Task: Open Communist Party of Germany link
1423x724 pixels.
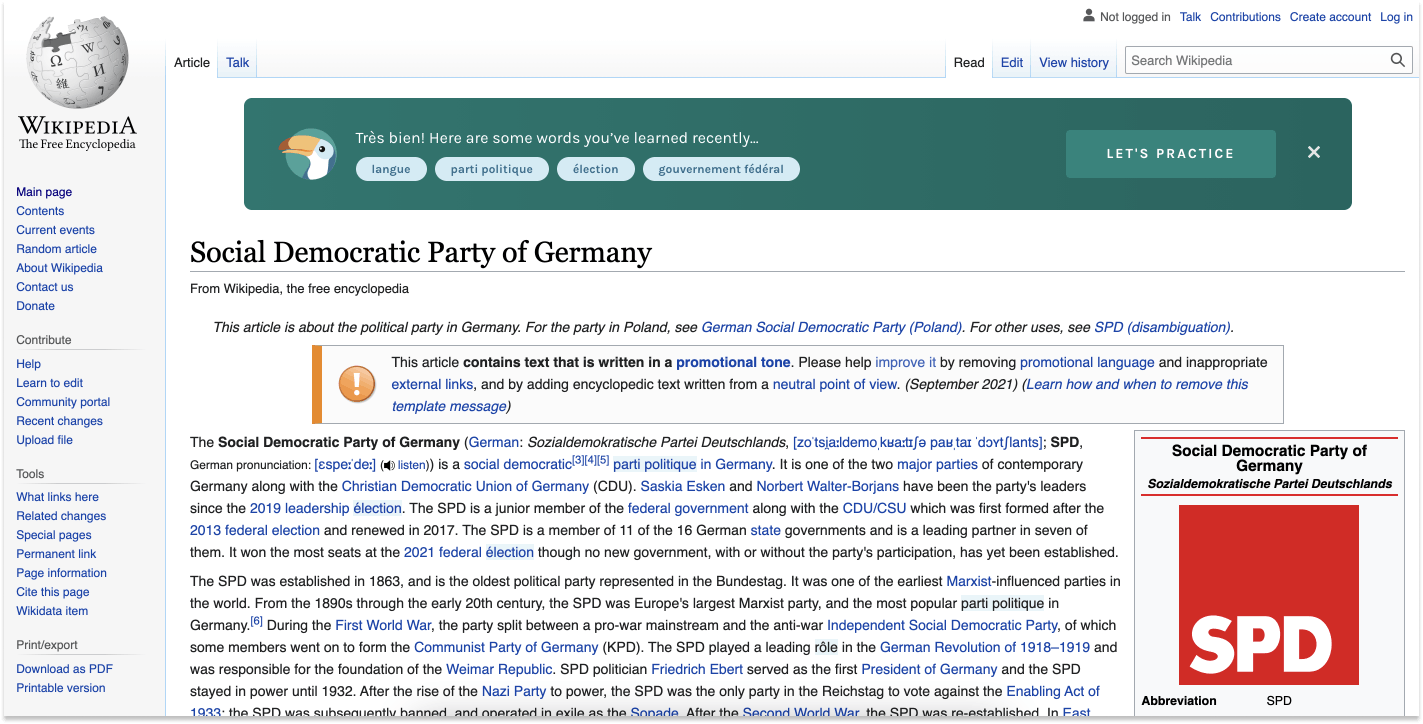Action: click(506, 647)
